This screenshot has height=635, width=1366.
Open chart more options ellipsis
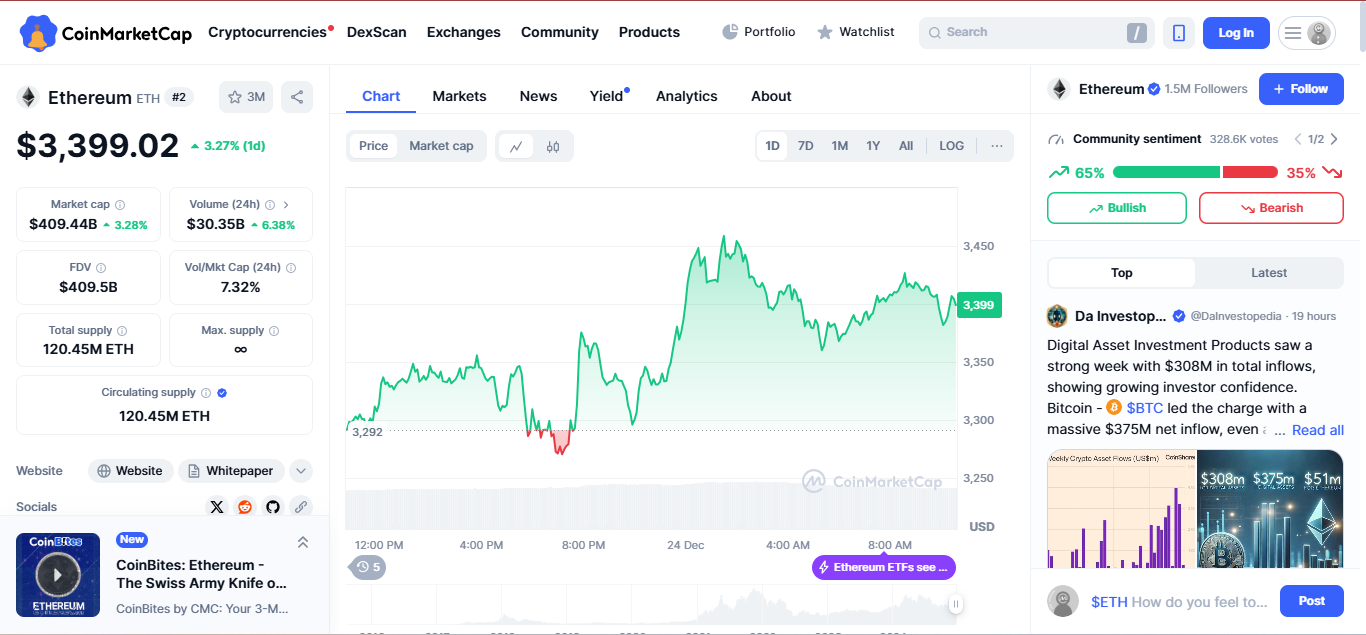pos(997,146)
